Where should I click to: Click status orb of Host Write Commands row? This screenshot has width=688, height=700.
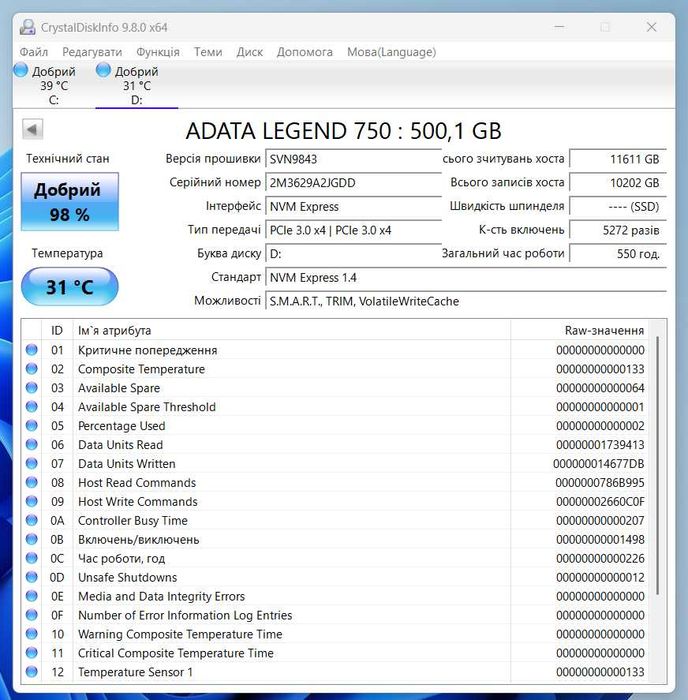(x=32, y=501)
